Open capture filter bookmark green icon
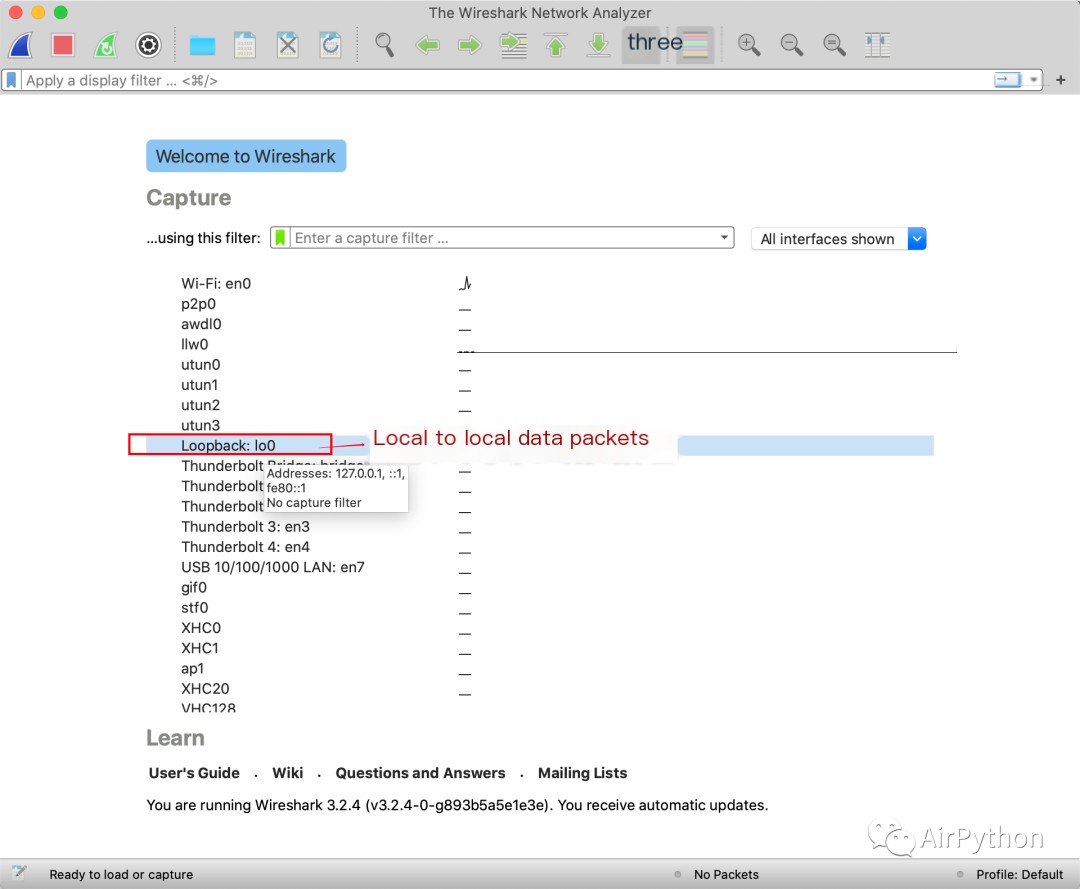Viewport: 1080px width, 889px height. click(280, 238)
